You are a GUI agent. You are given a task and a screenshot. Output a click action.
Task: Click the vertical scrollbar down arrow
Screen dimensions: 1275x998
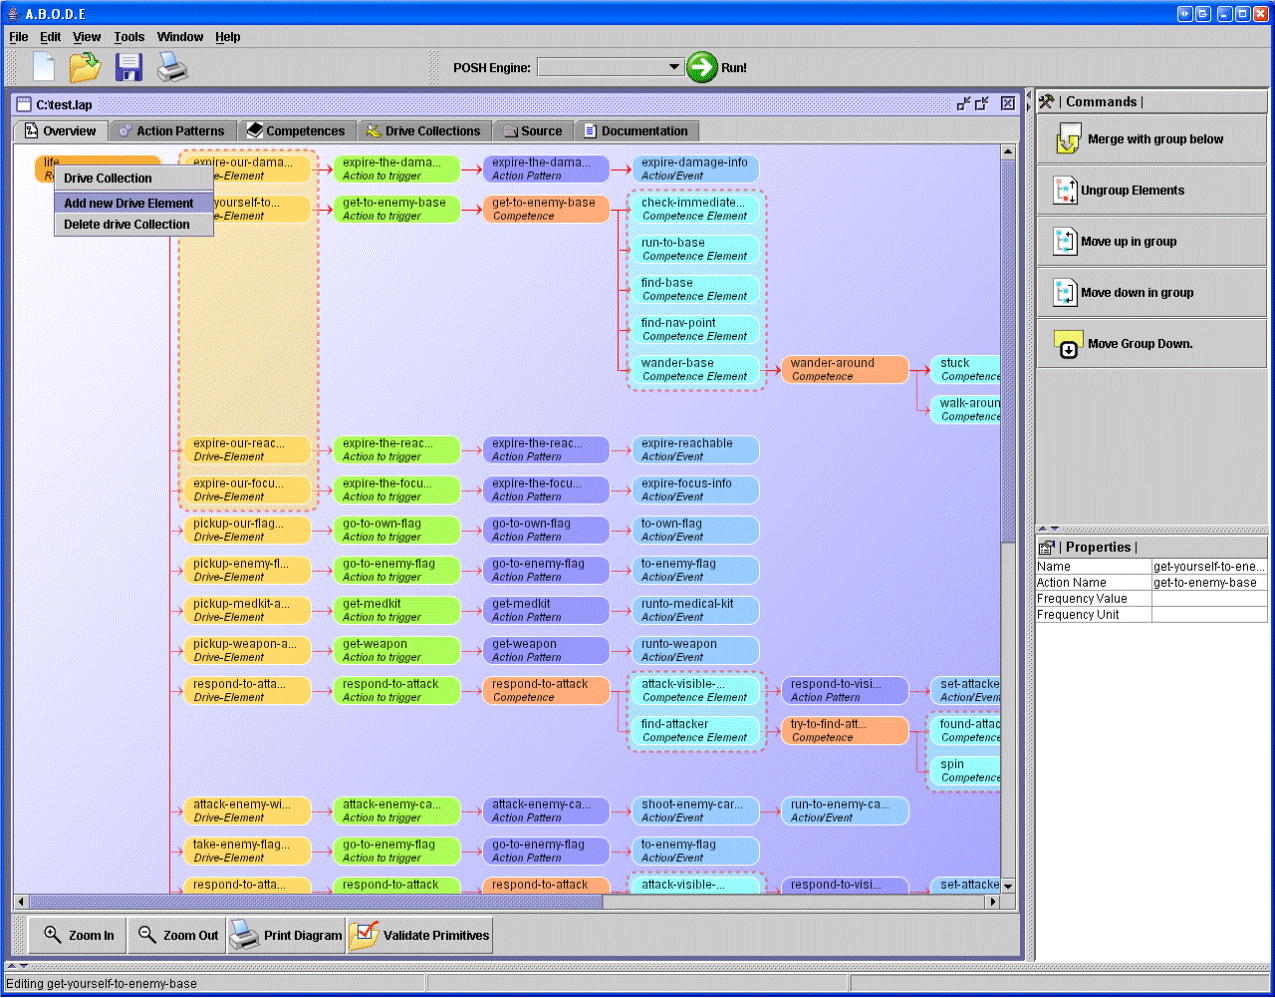(1008, 886)
